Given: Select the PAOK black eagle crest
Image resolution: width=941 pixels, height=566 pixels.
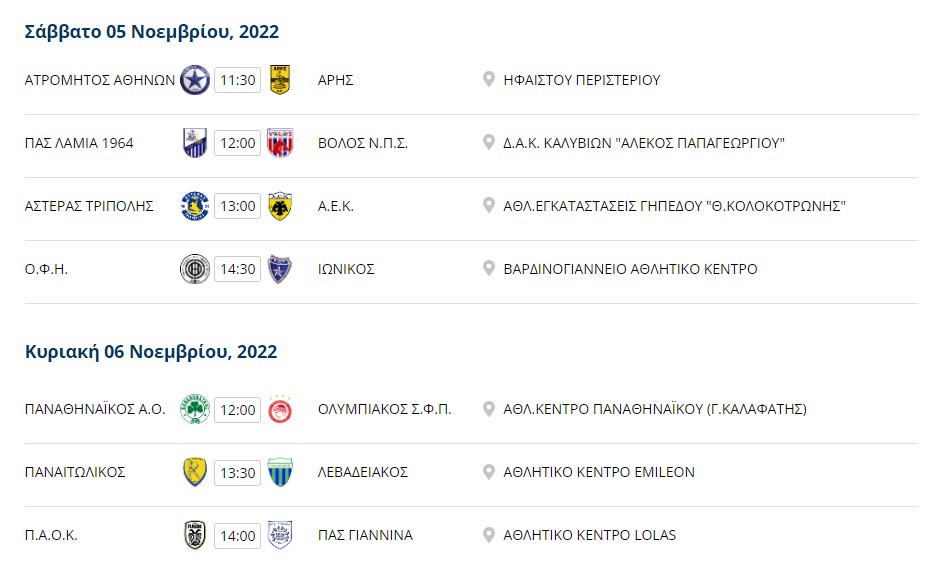Looking at the screenshot, I should [x=195, y=535].
